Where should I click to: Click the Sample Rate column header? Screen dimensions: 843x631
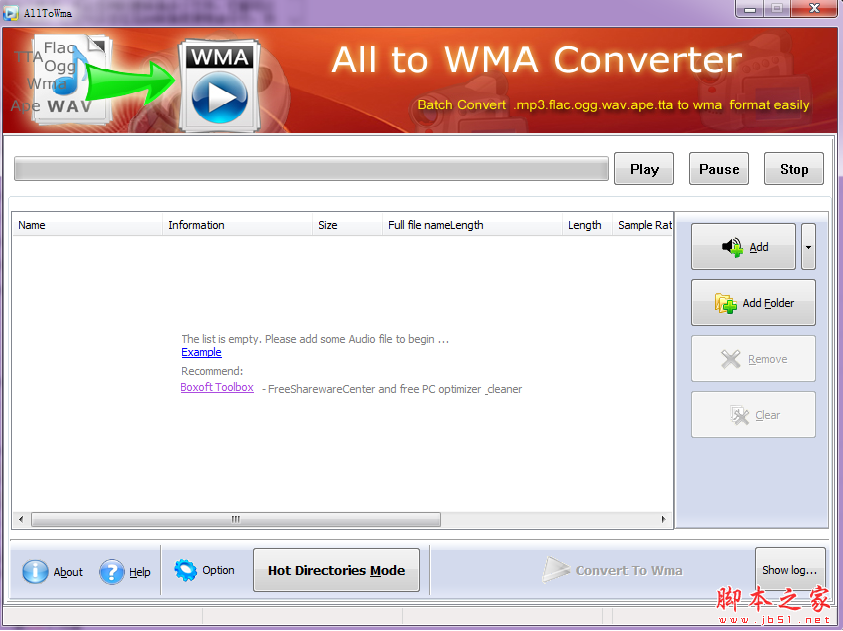click(x=642, y=225)
